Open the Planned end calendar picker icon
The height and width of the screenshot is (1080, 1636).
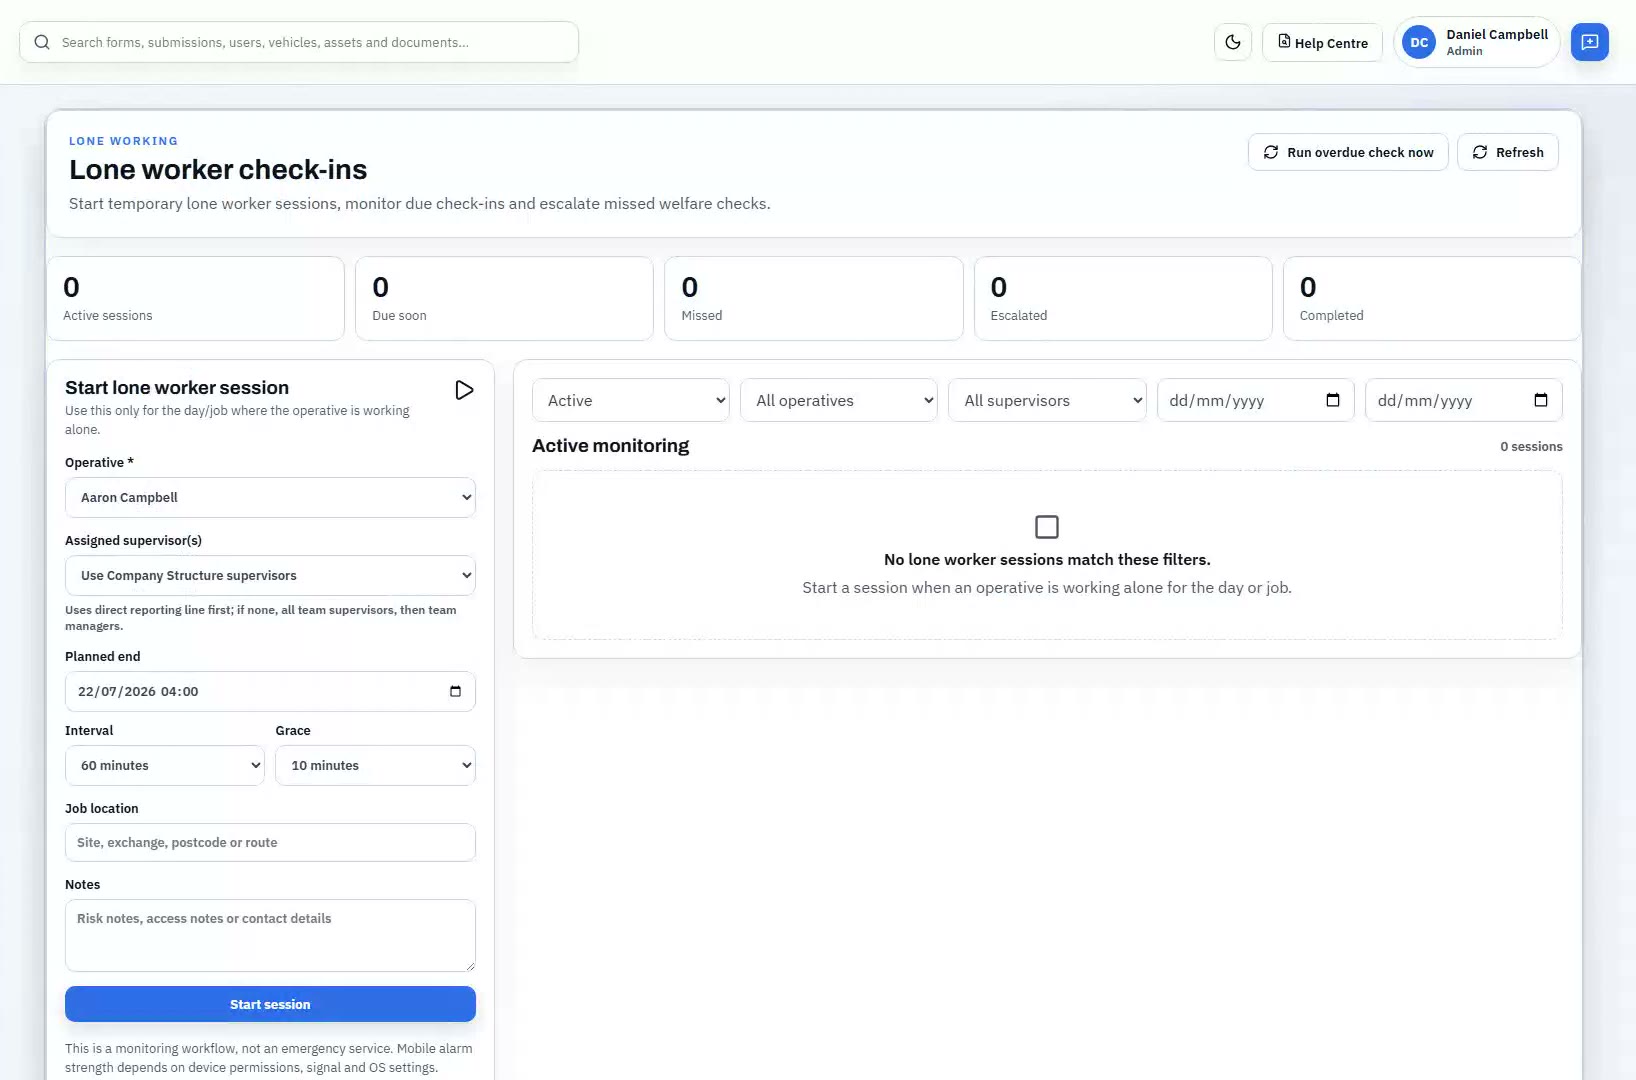point(455,691)
